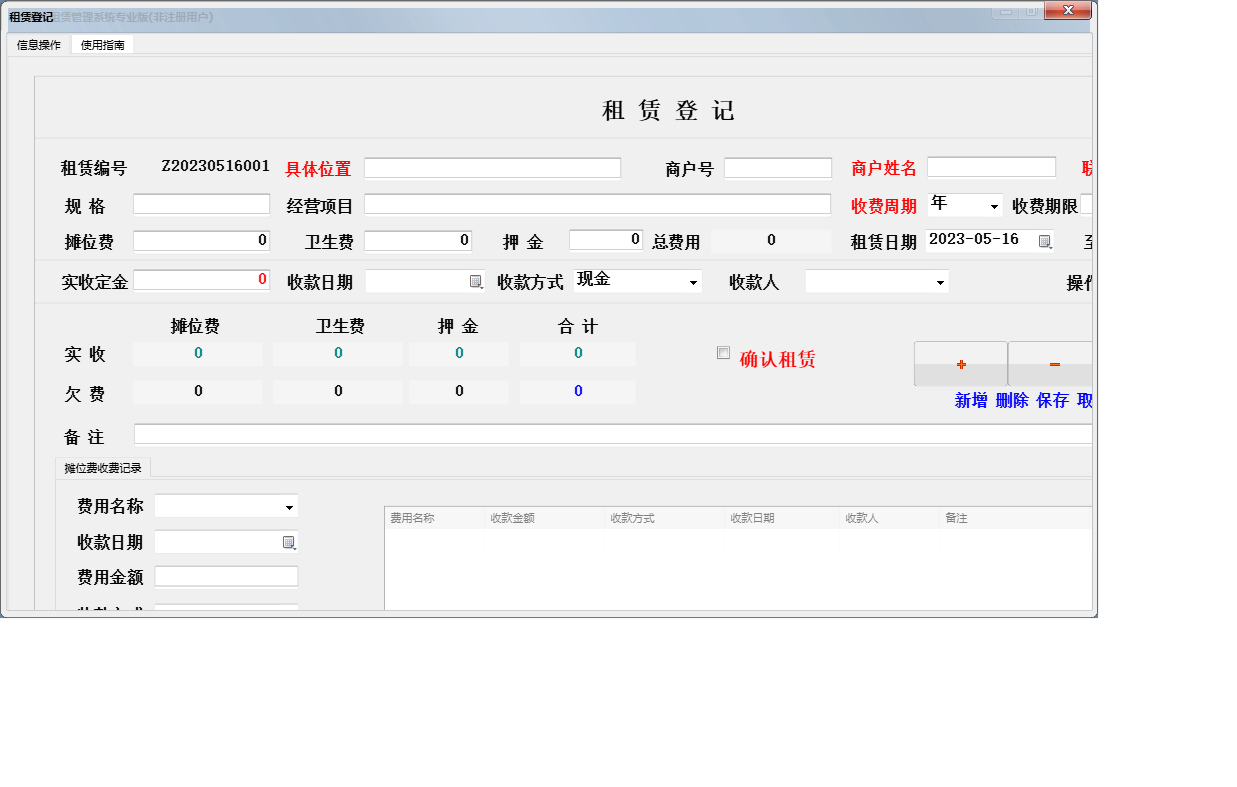Image resolution: width=1237 pixels, height=787 pixels.
Task: Click the blue 删除 link
Action: (x=1011, y=401)
